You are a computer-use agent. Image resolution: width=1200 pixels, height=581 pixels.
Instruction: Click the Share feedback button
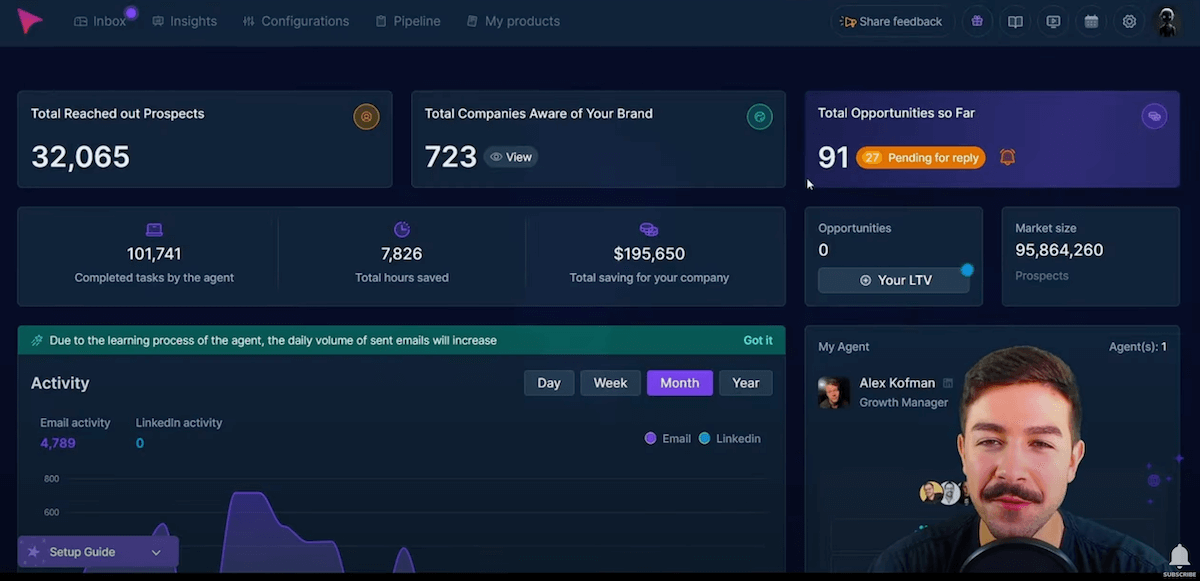[x=891, y=21]
